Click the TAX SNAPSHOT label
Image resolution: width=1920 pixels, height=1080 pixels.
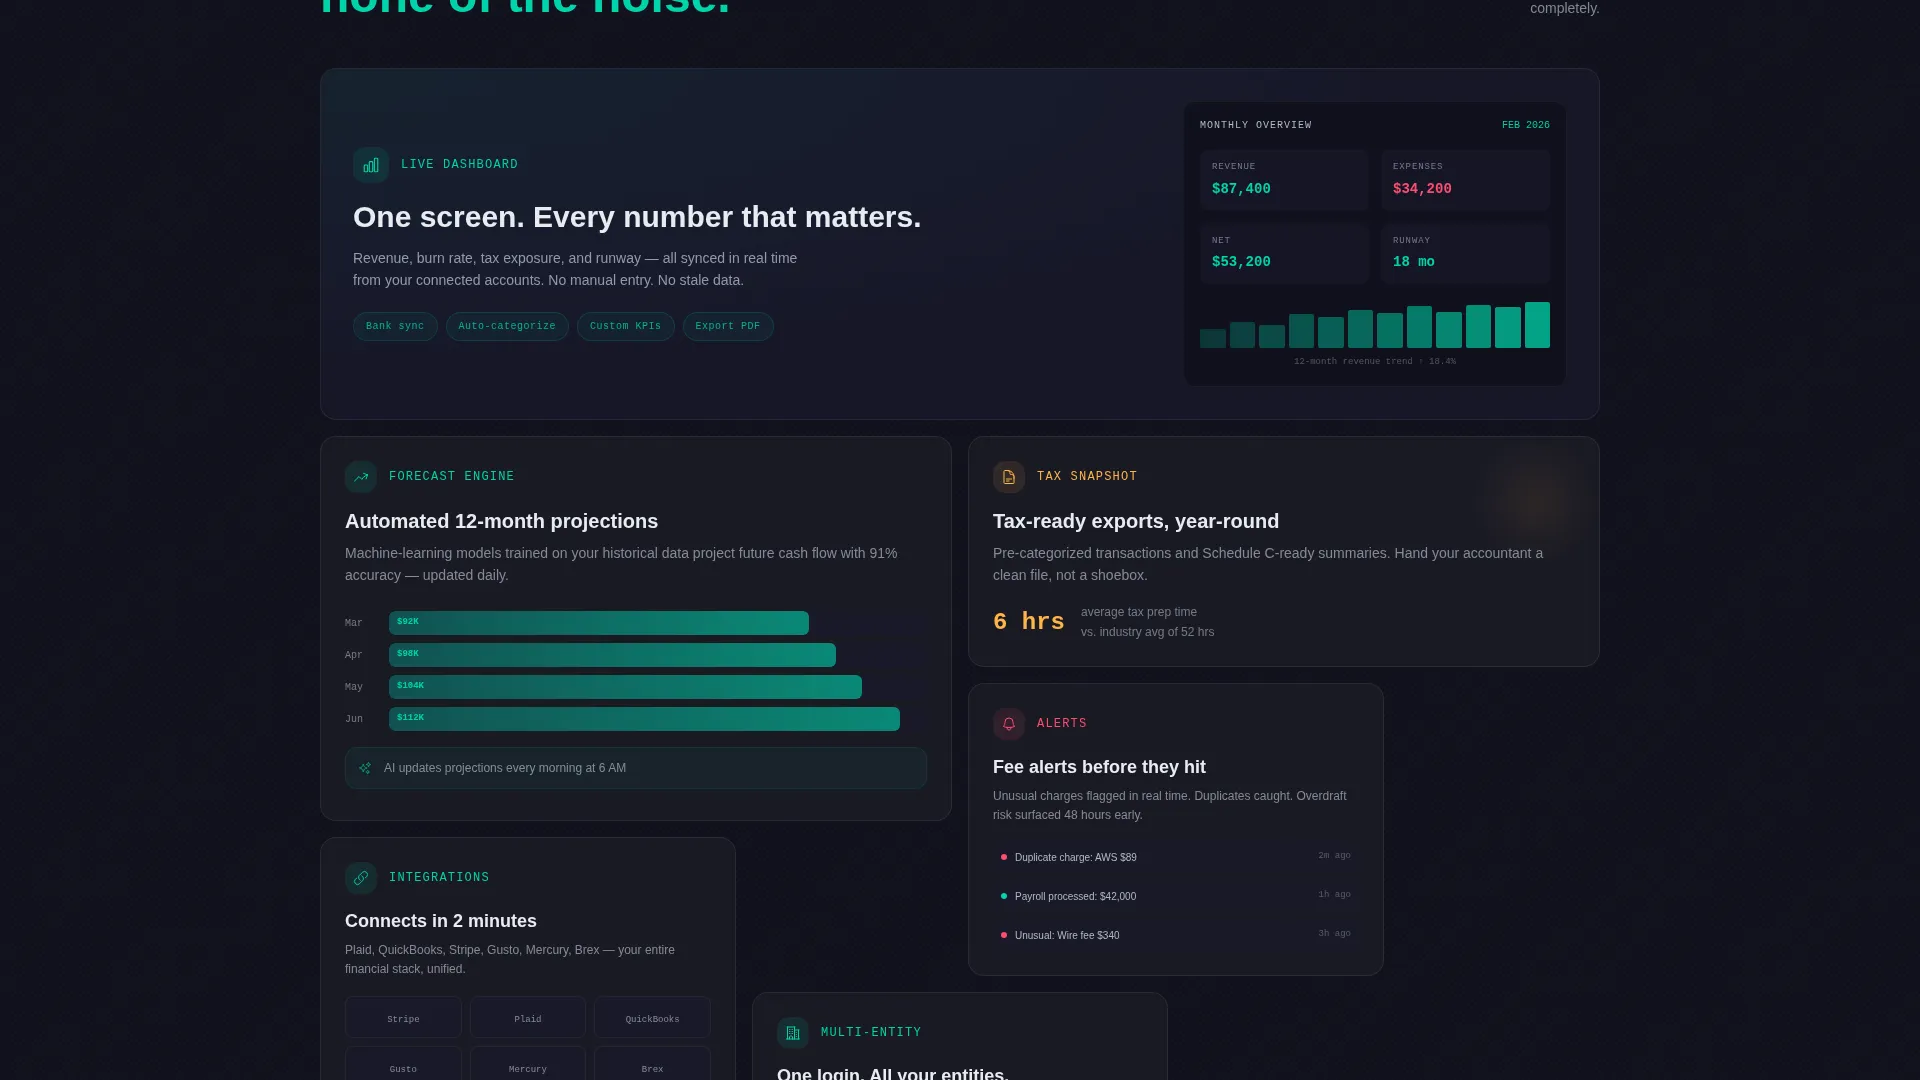click(1087, 477)
